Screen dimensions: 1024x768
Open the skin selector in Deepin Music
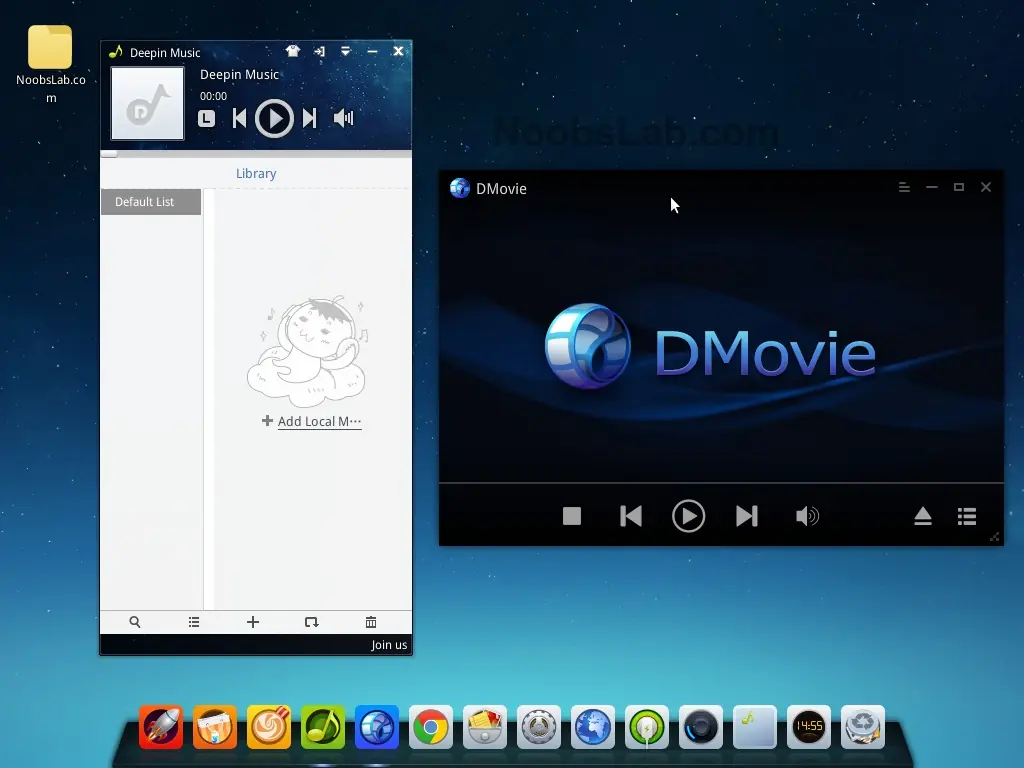pos(293,51)
